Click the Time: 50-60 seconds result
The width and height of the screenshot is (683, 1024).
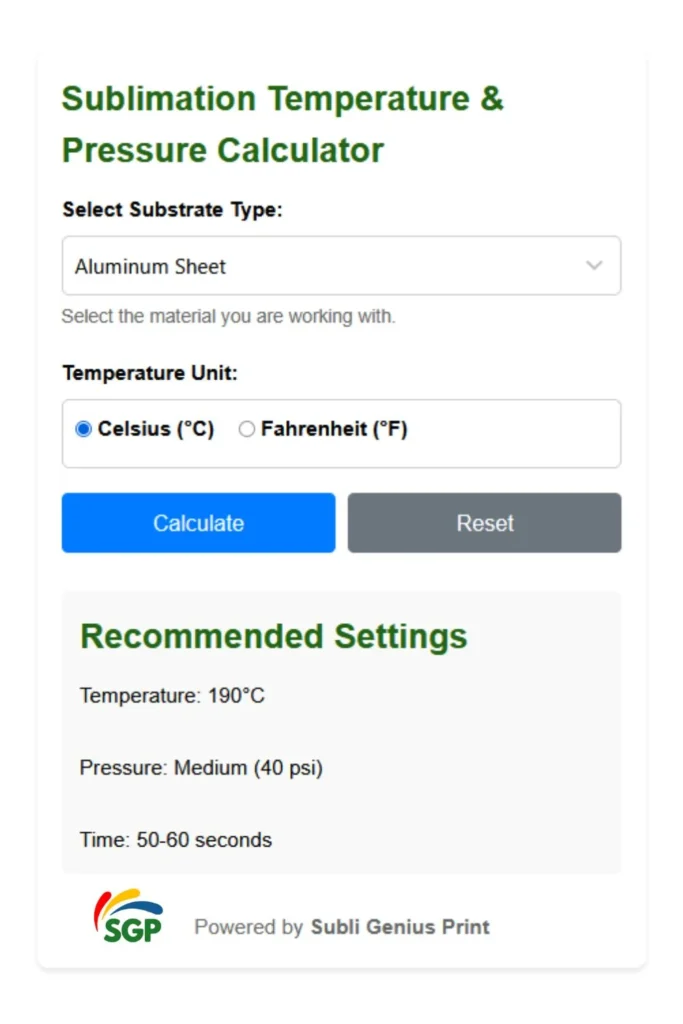pyautogui.click(x=176, y=840)
